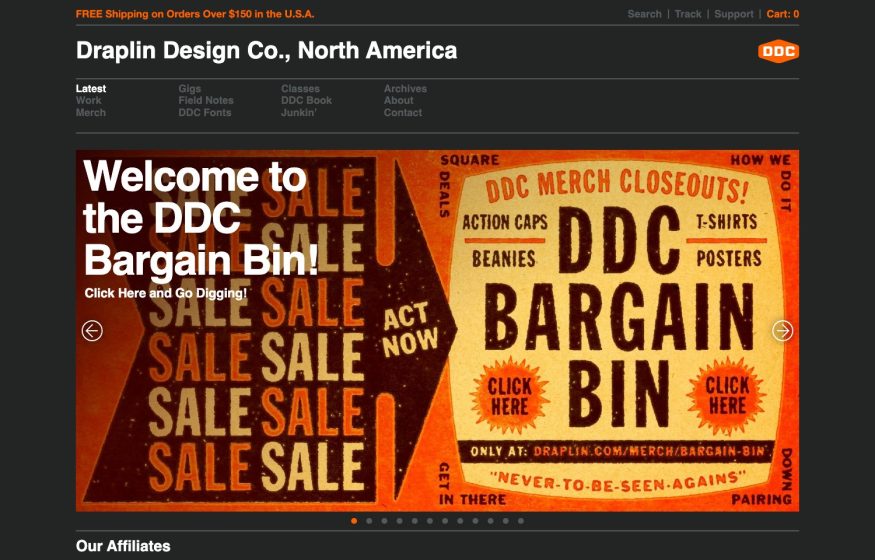This screenshot has width=875, height=560.
Task: Select the tenth carousel dot
Action: [x=490, y=521]
